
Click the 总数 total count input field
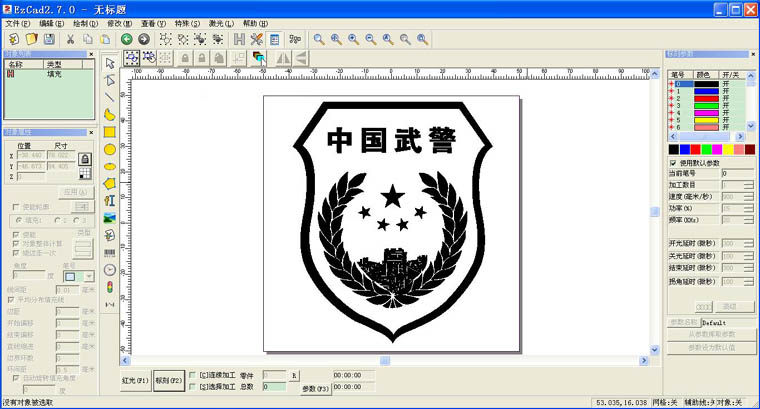(274, 387)
